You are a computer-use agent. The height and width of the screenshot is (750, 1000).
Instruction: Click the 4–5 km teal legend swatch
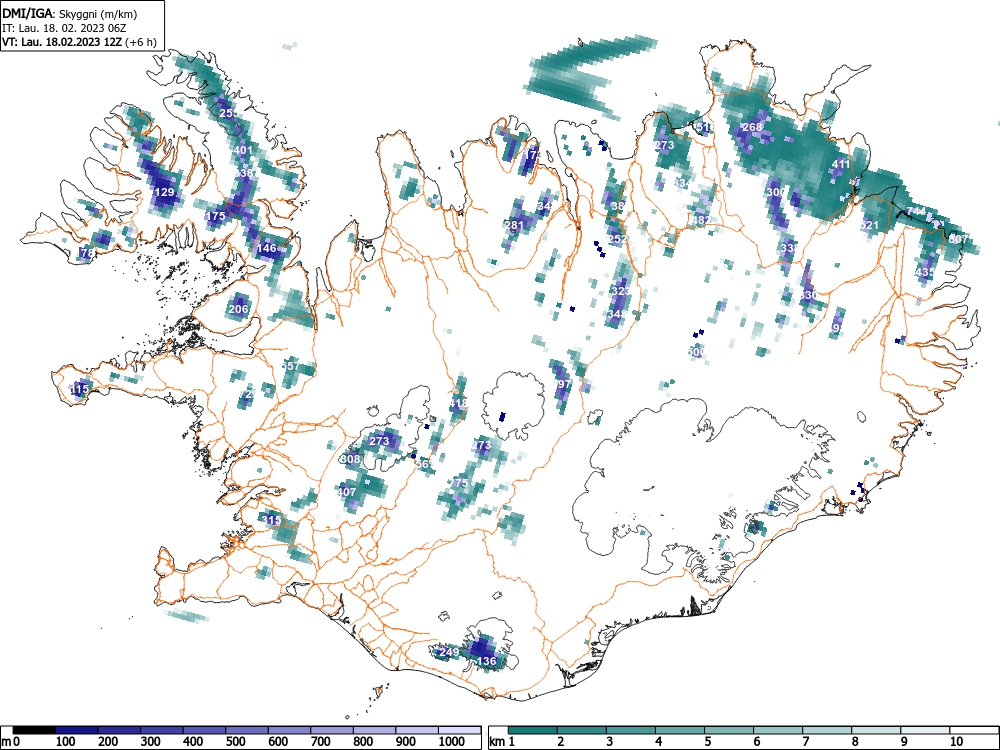pyautogui.click(x=680, y=730)
